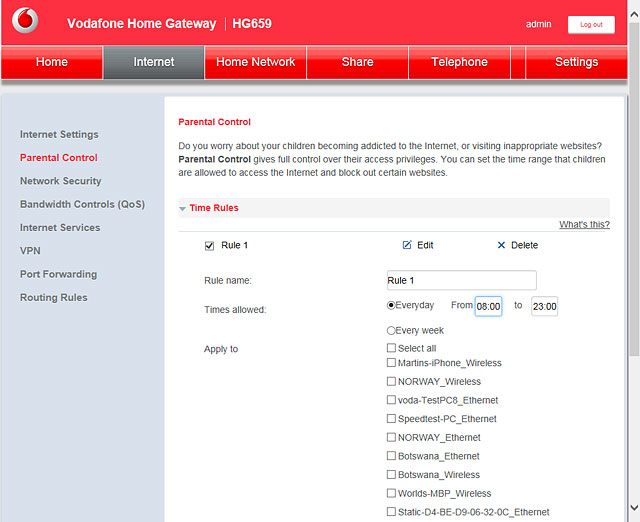Switch to the Home Network tab
Viewport: 640px width, 522px height.
pos(256,62)
